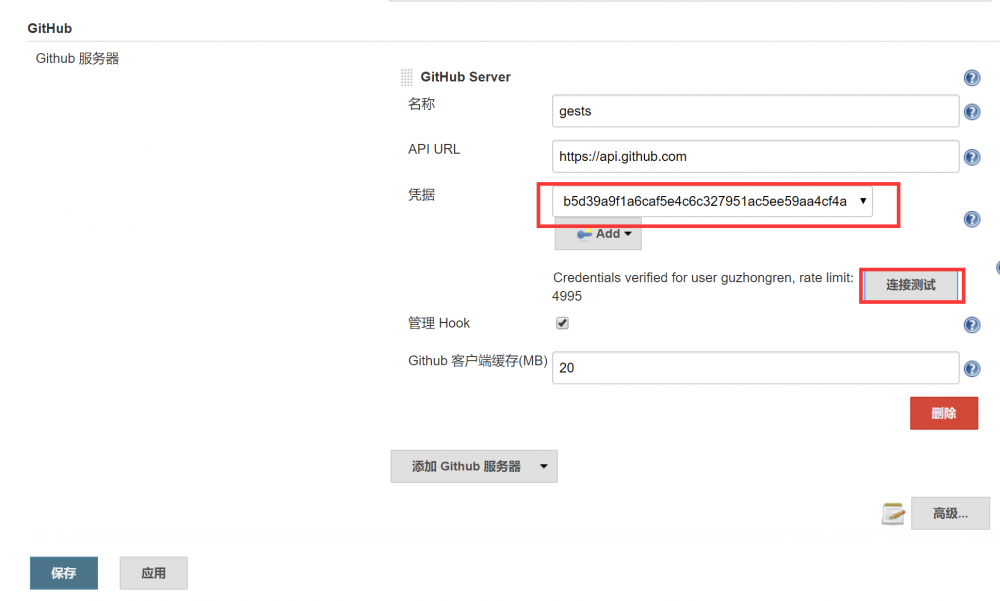
Task: Select the API URL input field
Action: click(755, 156)
